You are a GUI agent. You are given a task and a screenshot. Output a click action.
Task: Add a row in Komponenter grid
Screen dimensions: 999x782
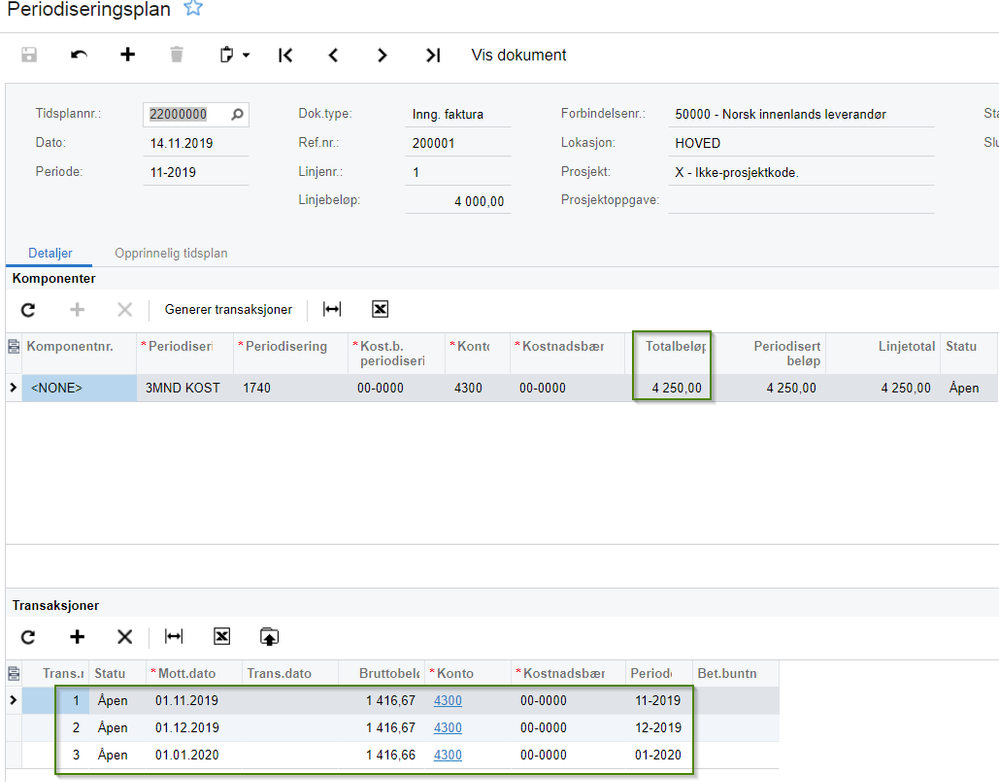pos(77,310)
